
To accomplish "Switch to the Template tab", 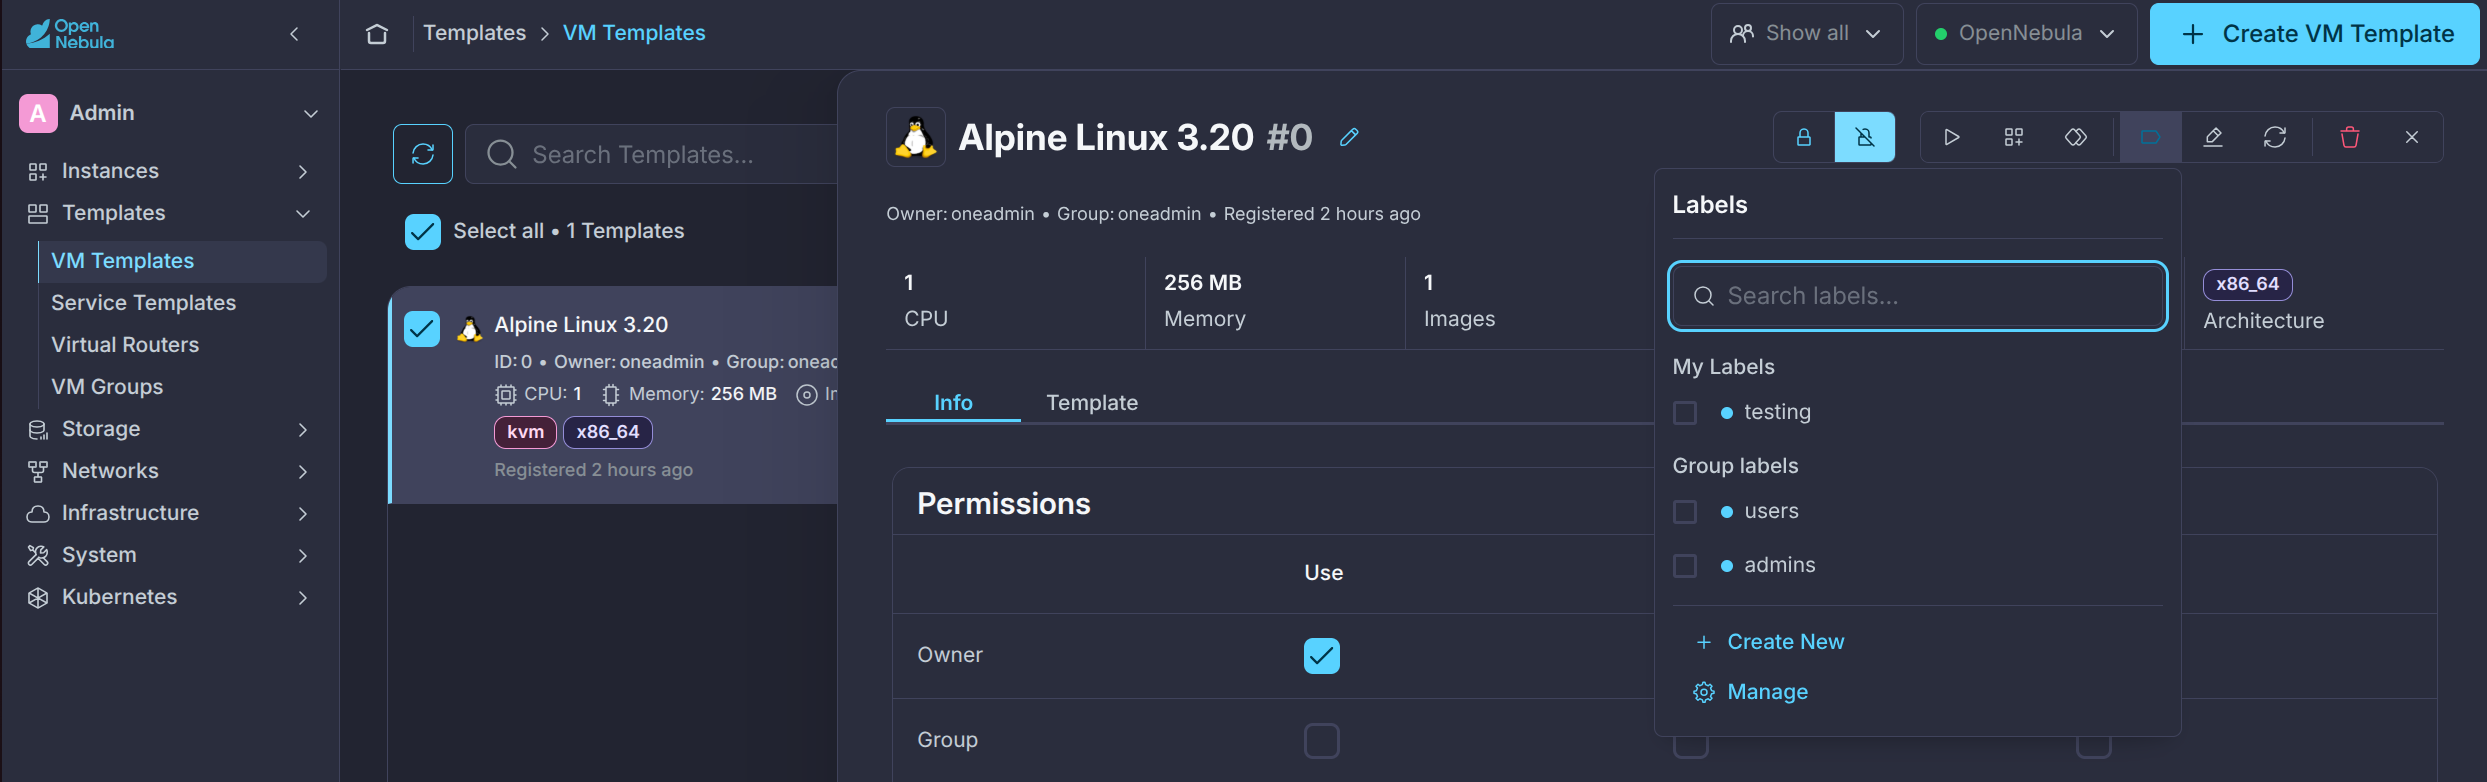I will coord(1092,402).
